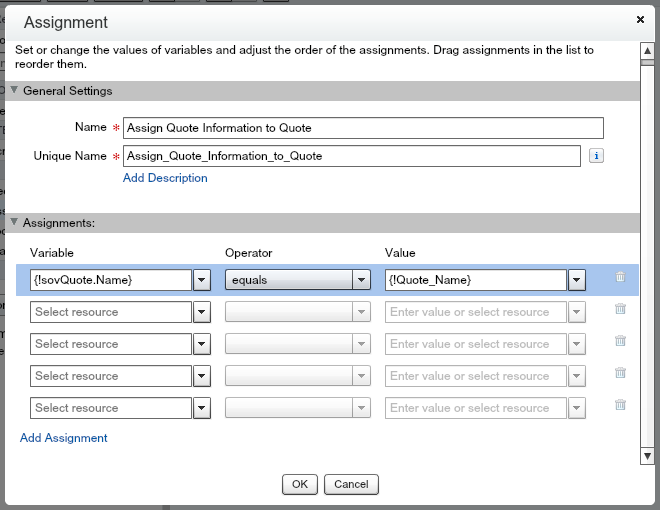Screen dimensions: 660x510
Task: Click the Add Description link
Action: point(165,178)
